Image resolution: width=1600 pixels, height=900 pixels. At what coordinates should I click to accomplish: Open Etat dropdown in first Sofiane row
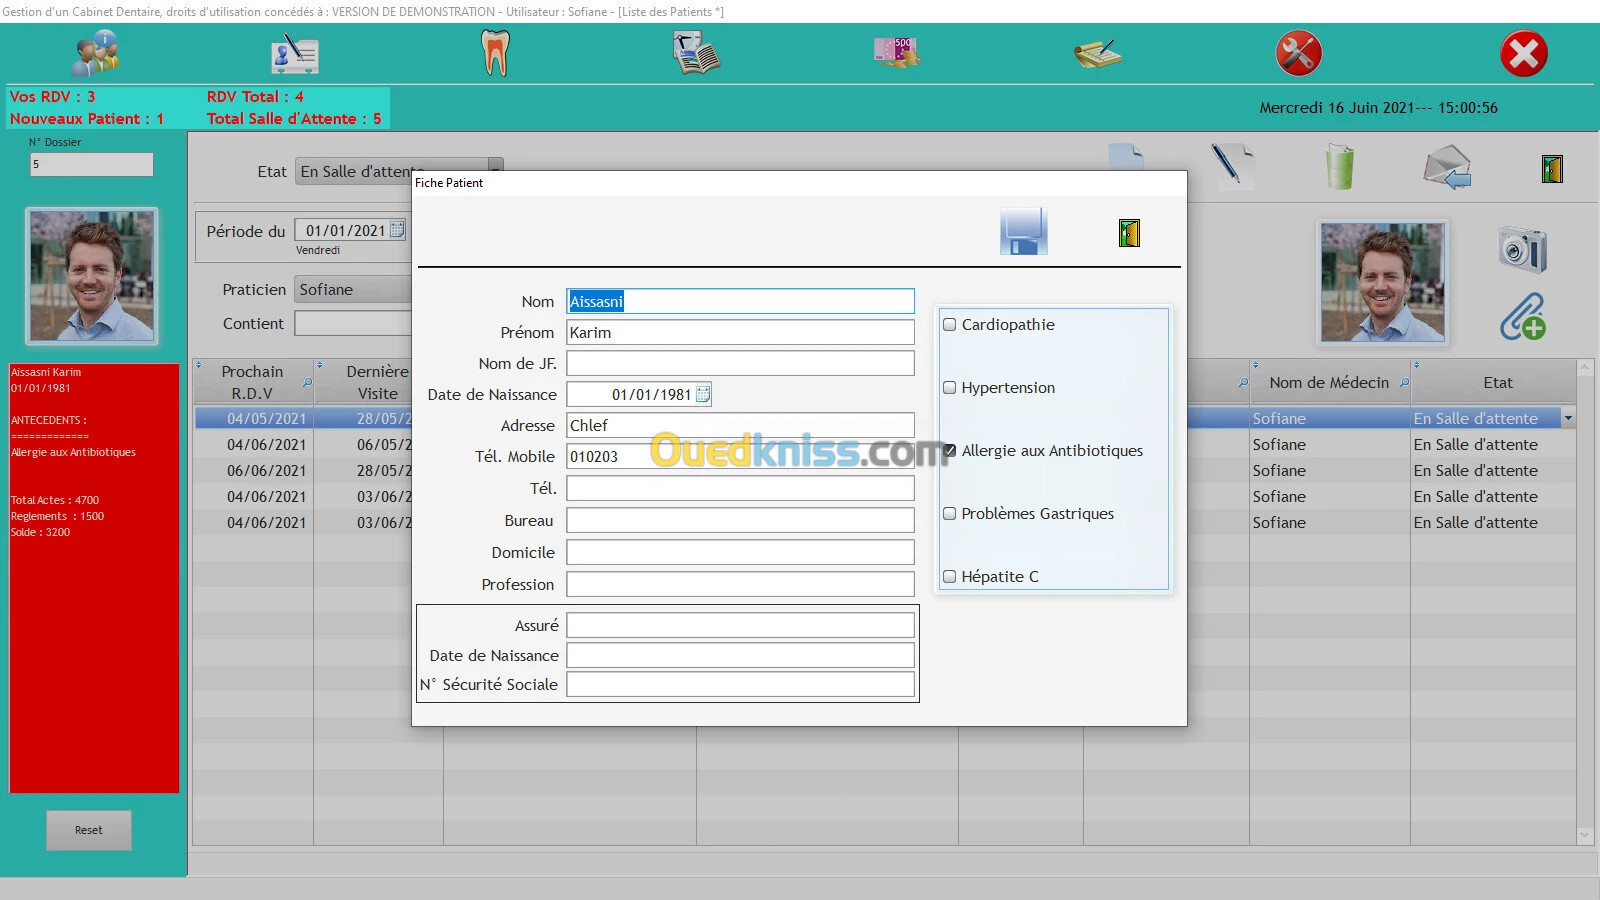[x=1568, y=418]
